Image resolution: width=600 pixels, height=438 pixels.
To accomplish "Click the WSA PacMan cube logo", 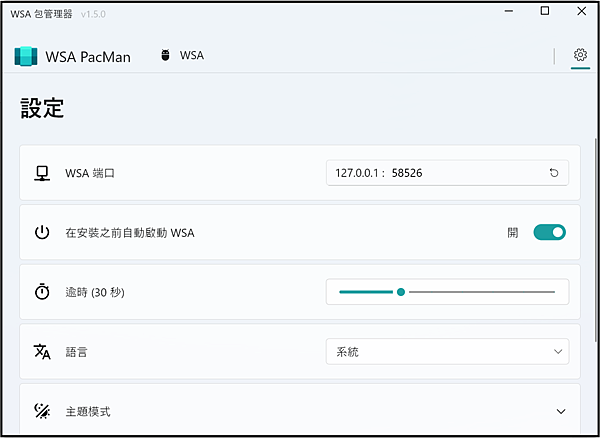I will tap(26, 56).
